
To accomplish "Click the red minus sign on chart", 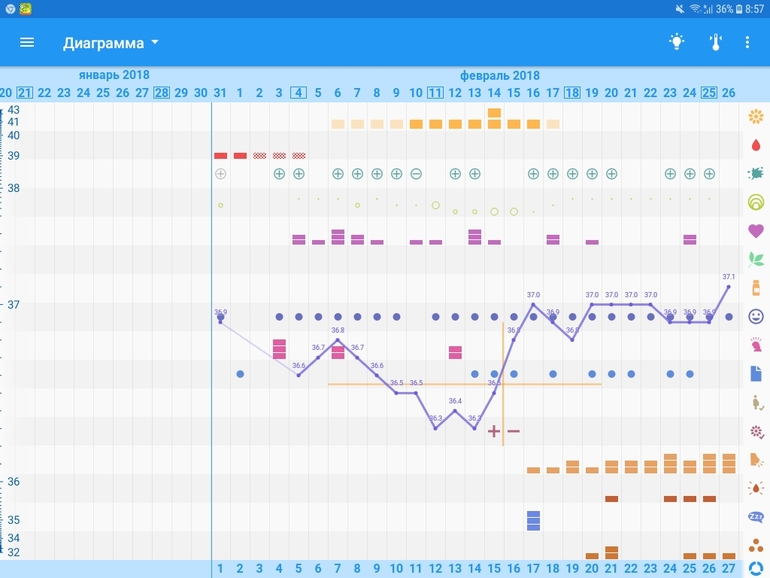I will pos(513,431).
